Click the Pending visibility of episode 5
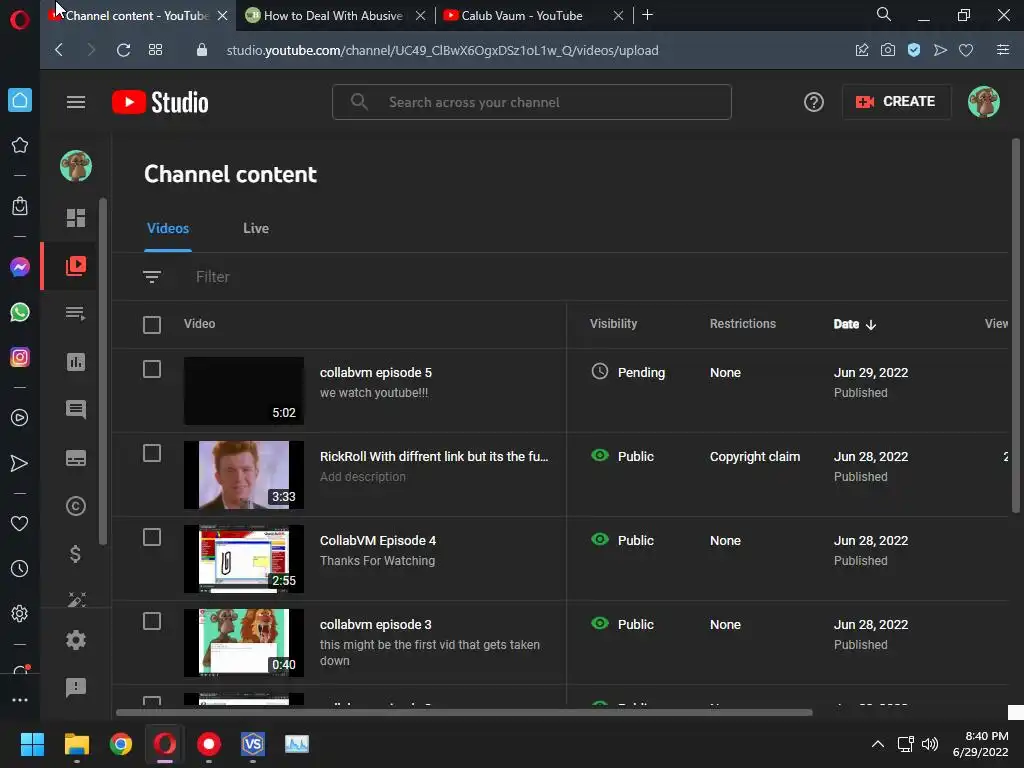The image size is (1024, 768). coord(628,372)
